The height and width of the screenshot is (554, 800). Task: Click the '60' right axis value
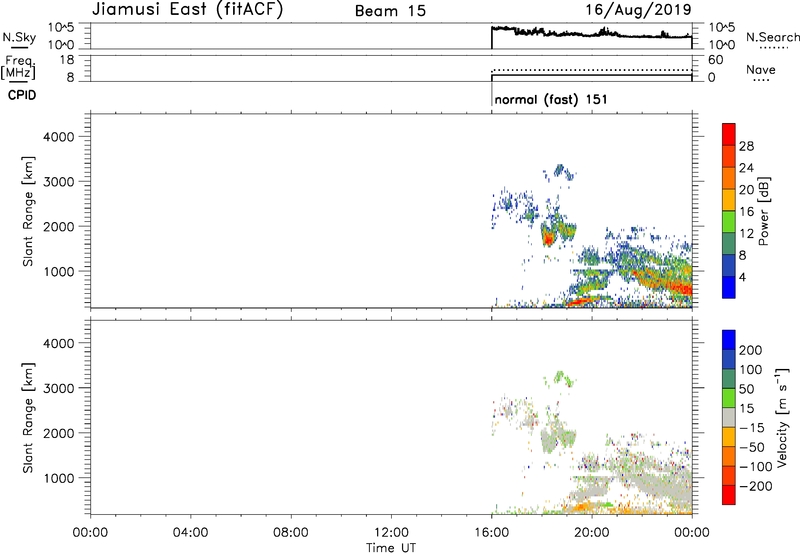coord(715,60)
